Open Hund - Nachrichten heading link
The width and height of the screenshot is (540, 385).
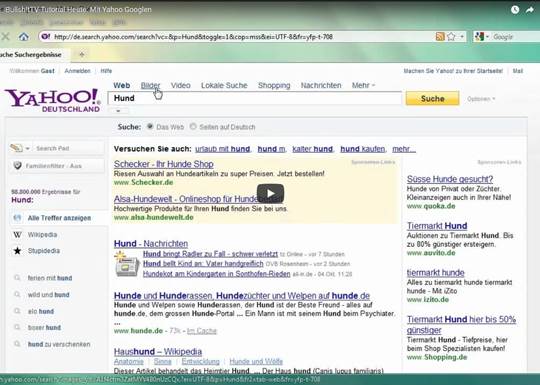pyautogui.click(x=151, y=243)
